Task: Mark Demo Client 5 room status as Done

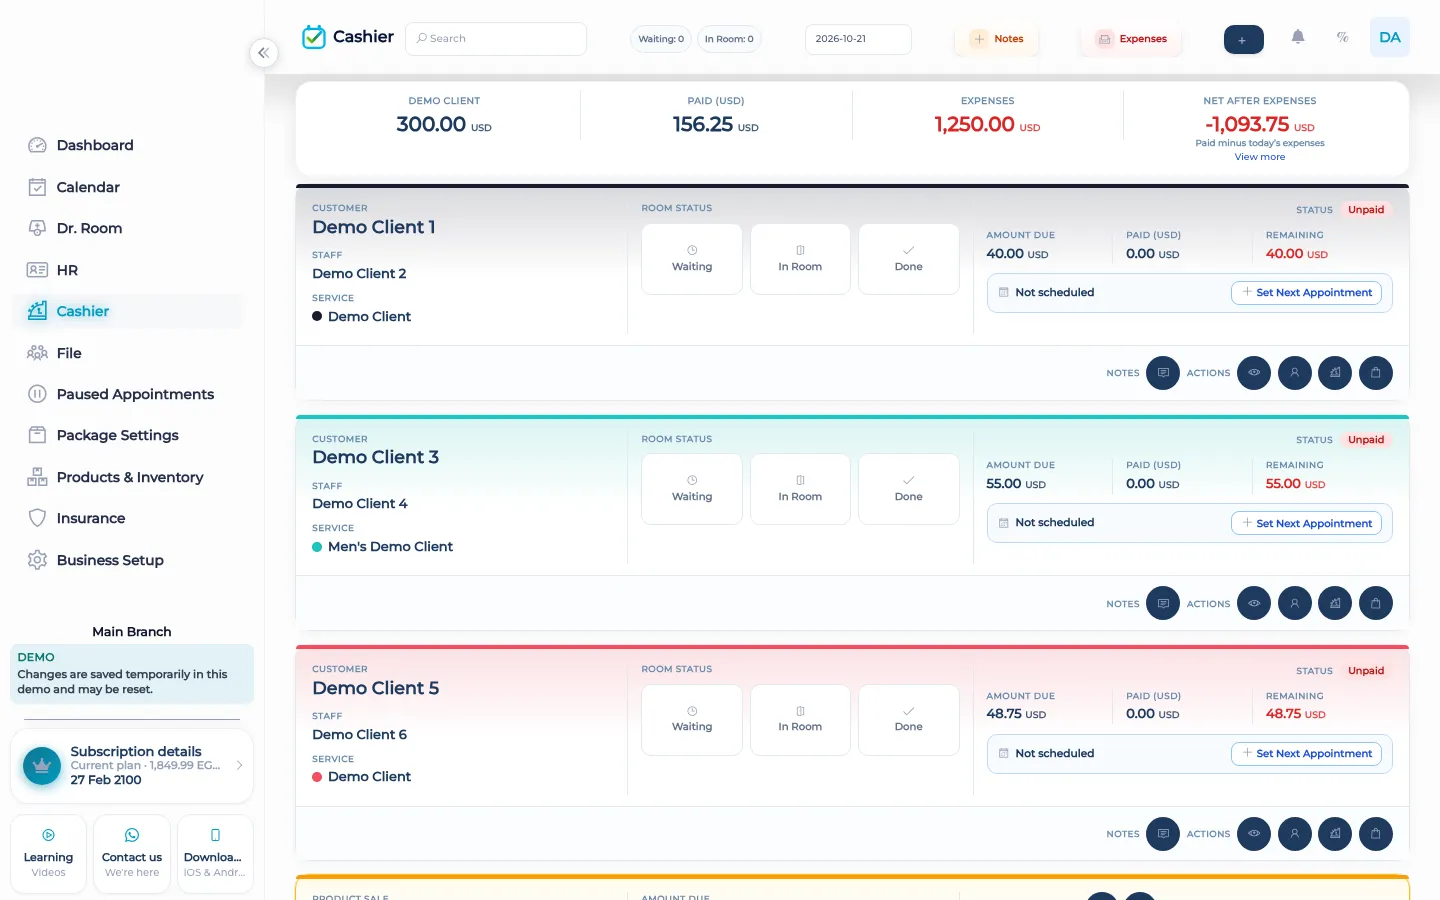Action: (x=909, y=720)
